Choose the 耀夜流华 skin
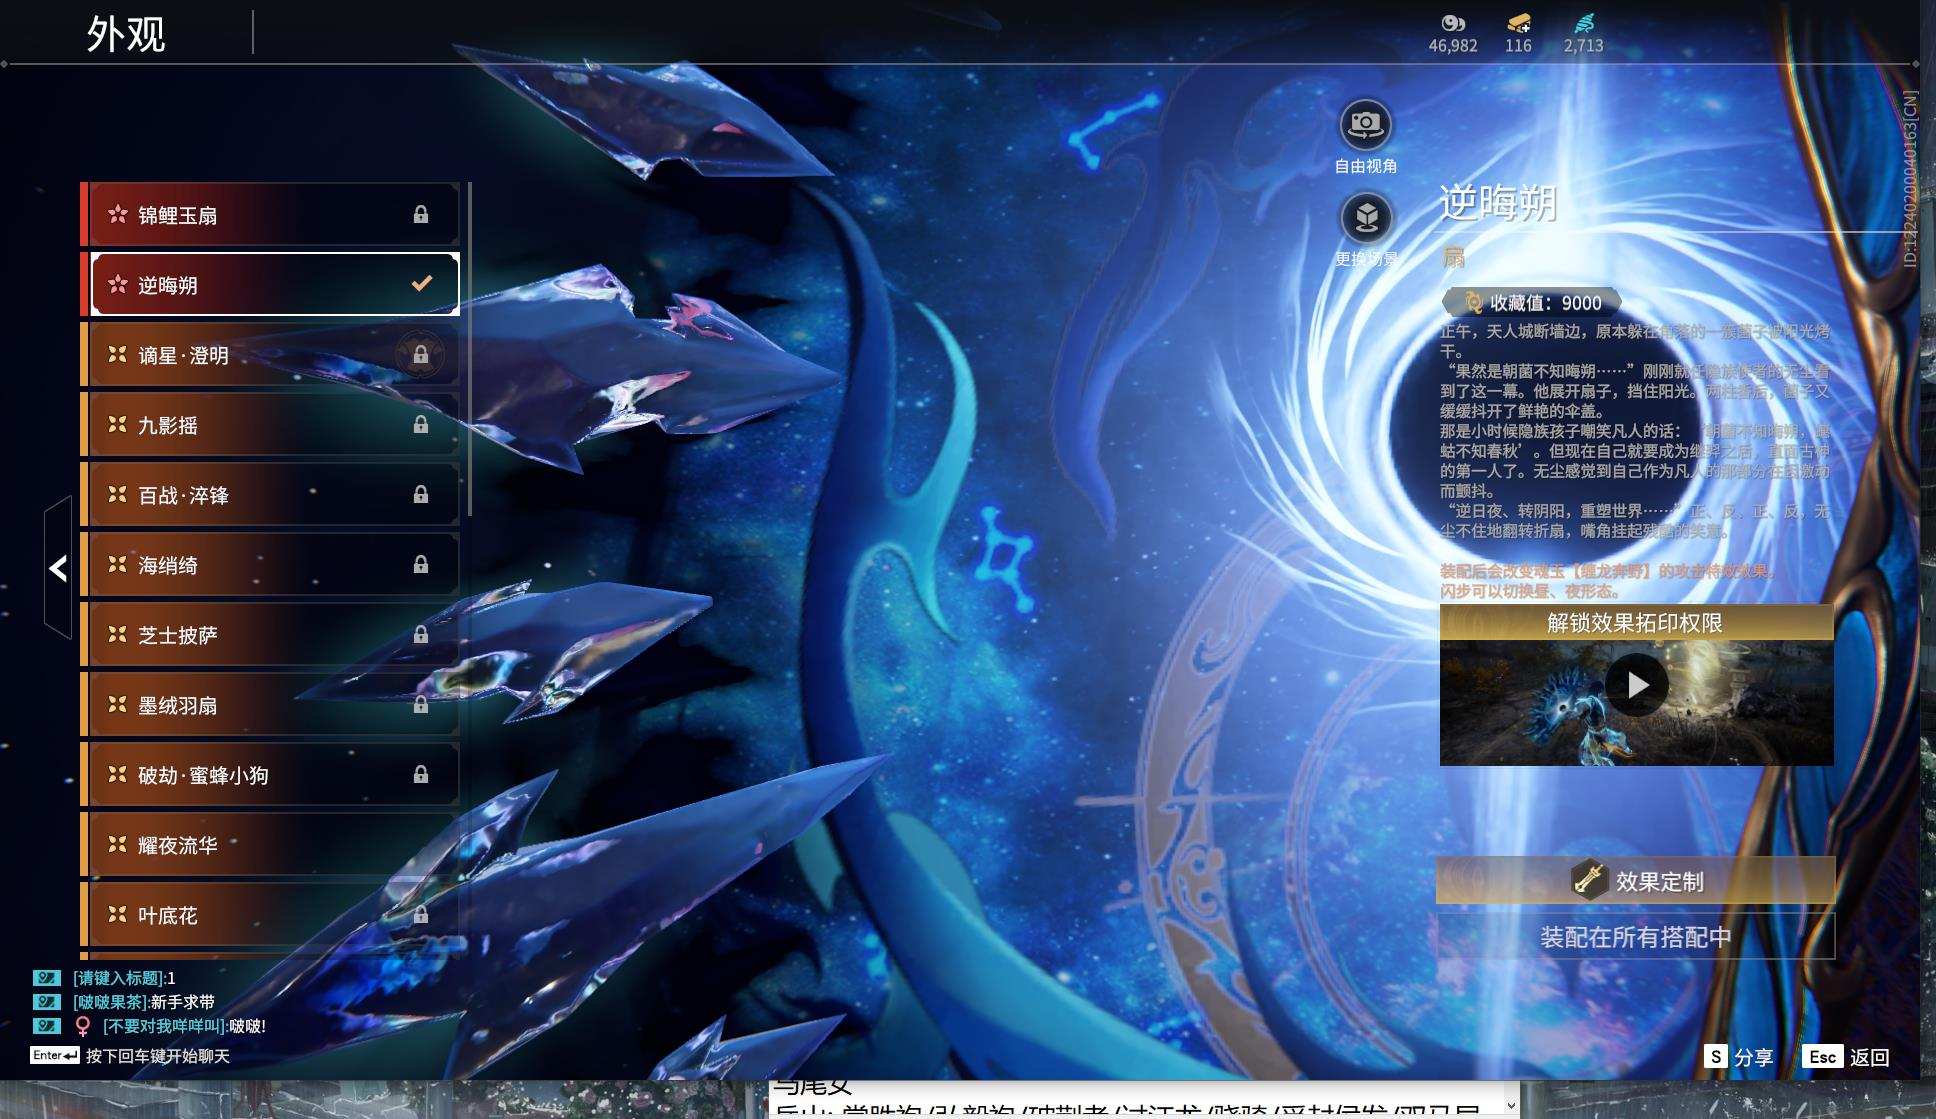Screen dimensions: 1936x1119 [270, 845]
